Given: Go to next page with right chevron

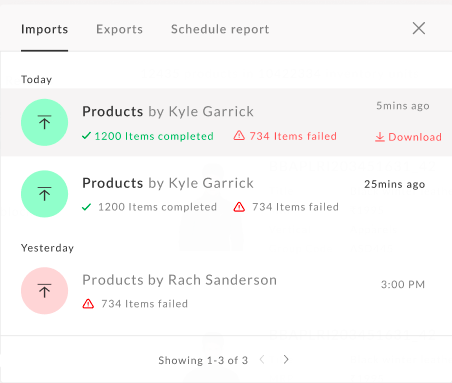Looking at the screenshot, I should pyautogui.click(x=286, y=359).
